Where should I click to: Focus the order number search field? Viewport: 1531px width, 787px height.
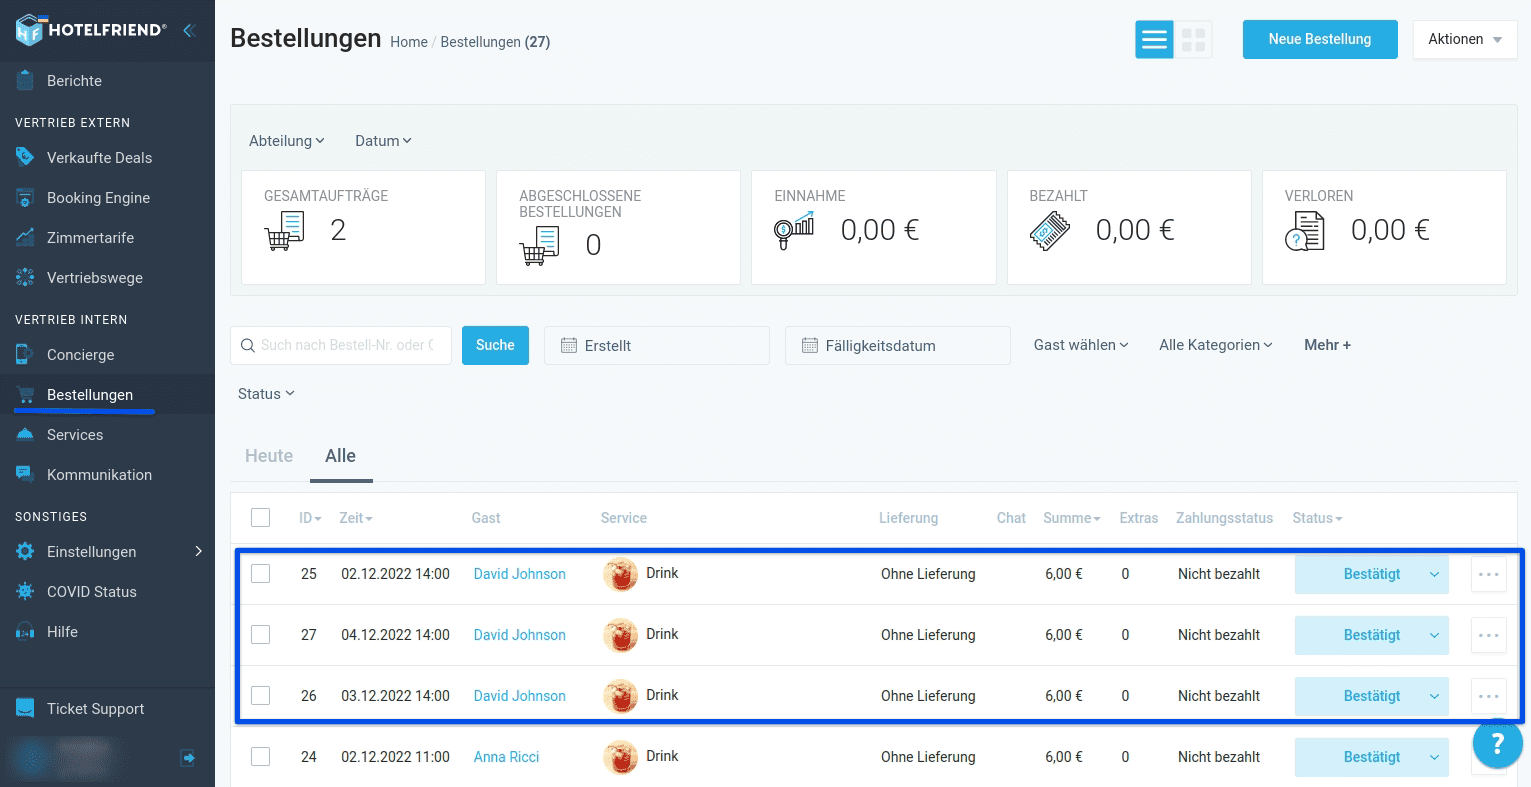click(347, 345)
